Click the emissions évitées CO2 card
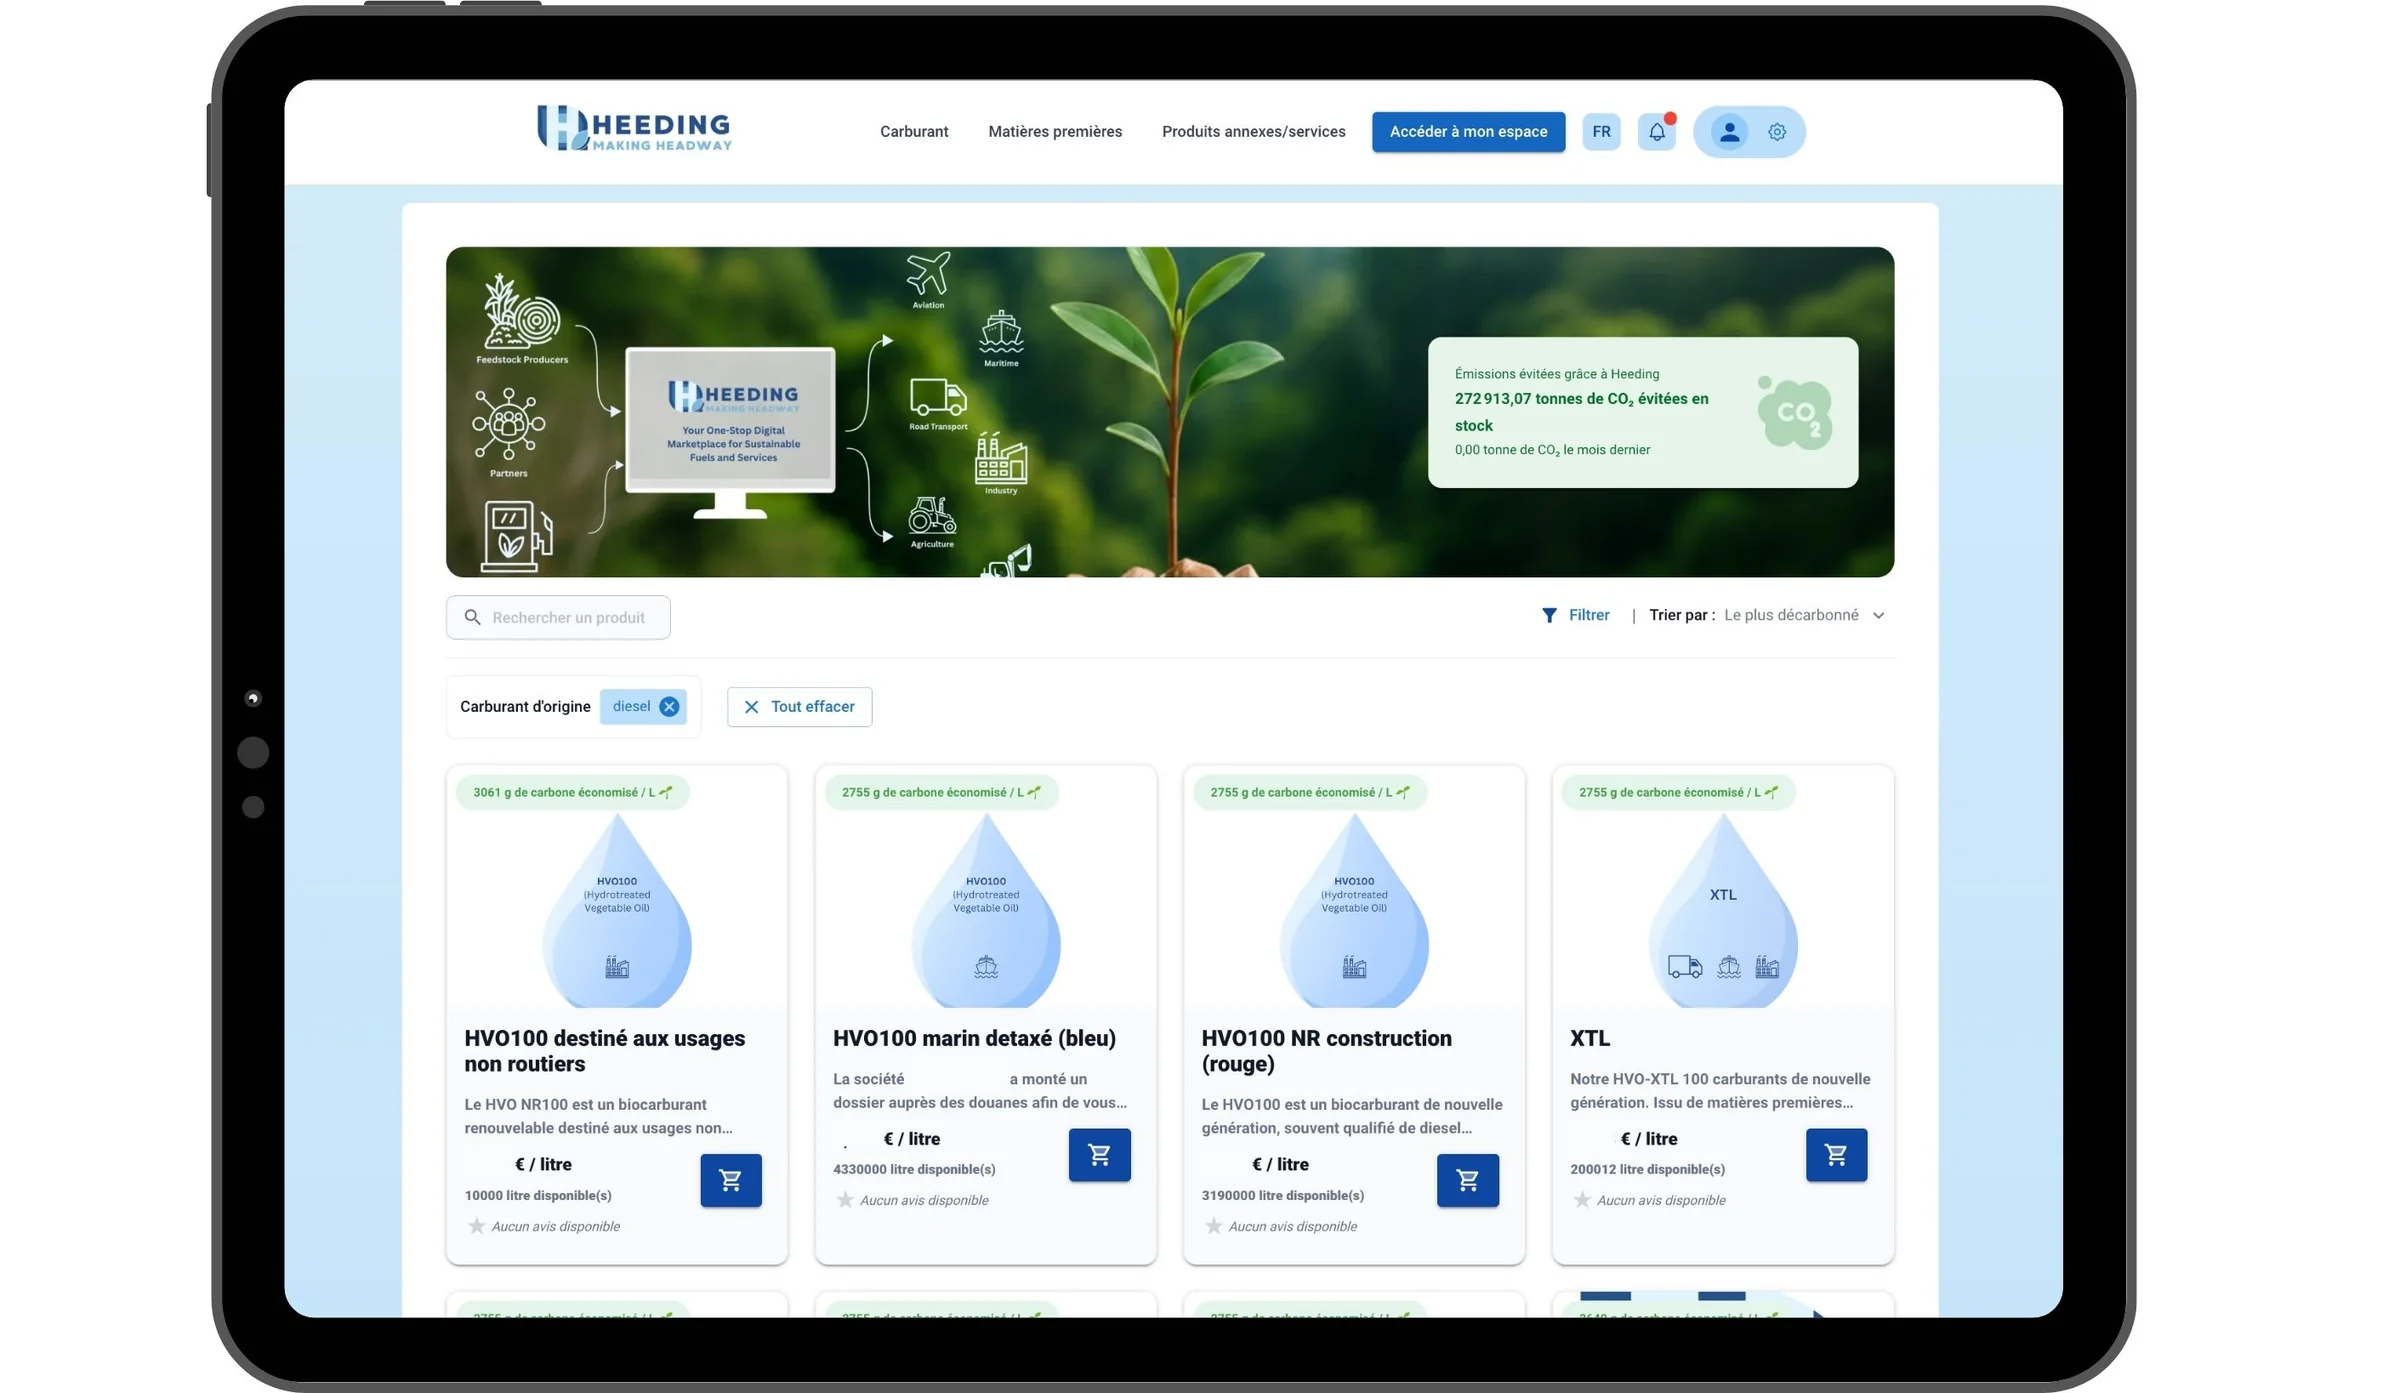 pos(1643,412)
